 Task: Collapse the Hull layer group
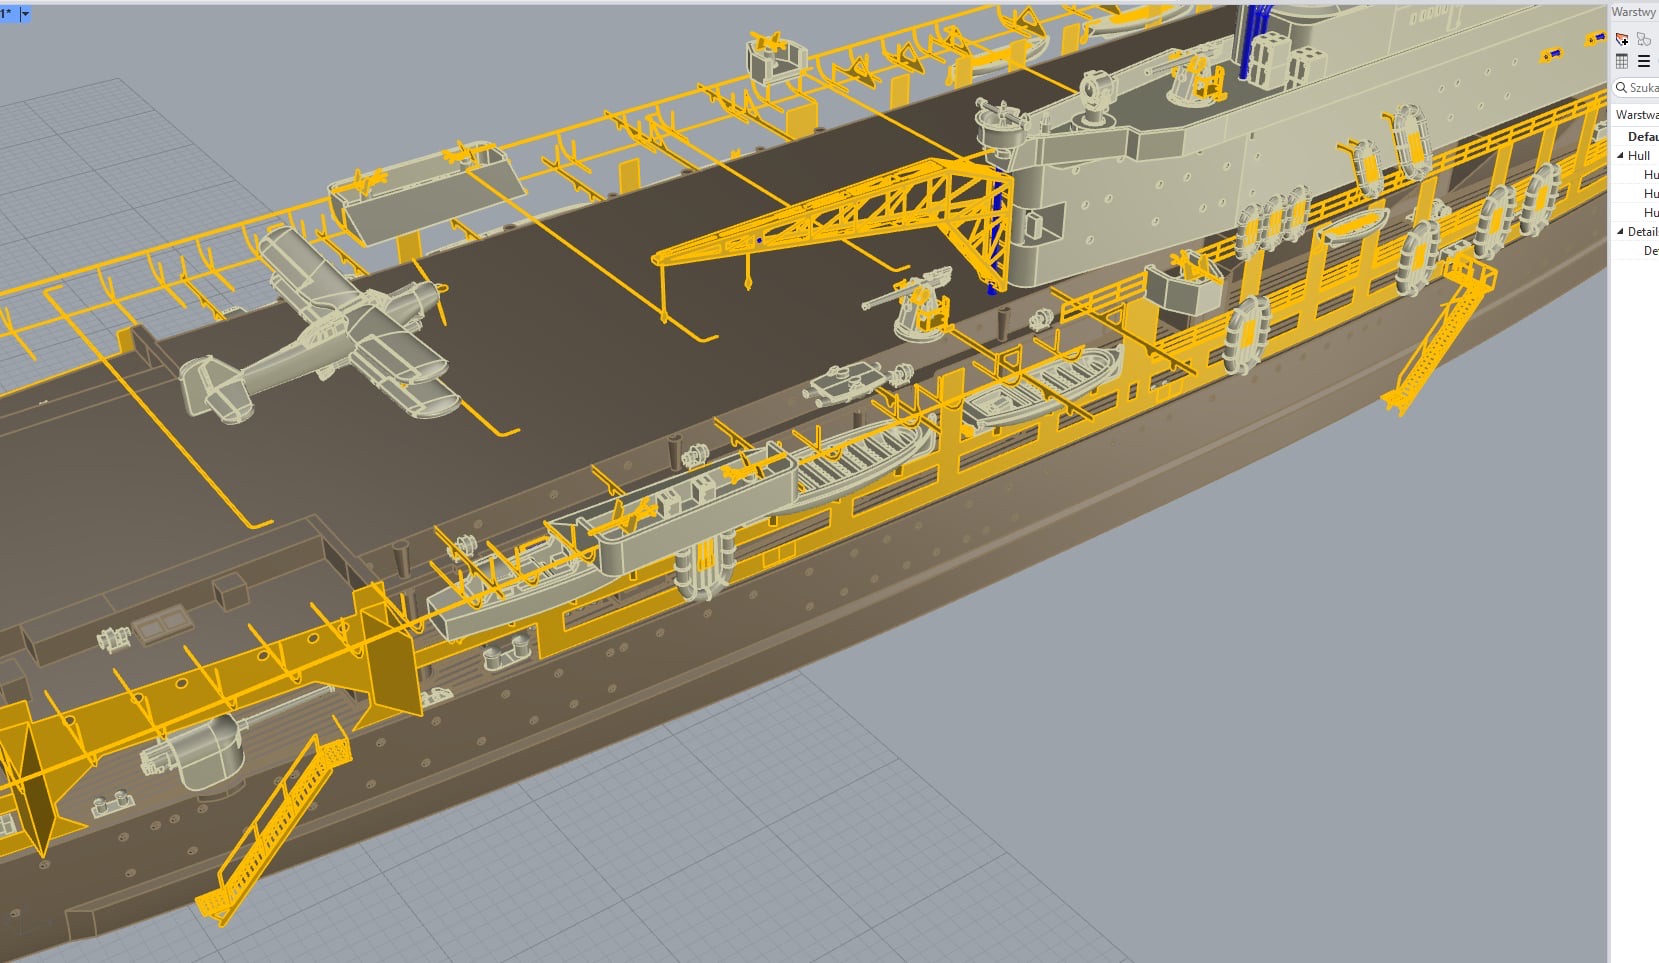(x=1620, y=155)
